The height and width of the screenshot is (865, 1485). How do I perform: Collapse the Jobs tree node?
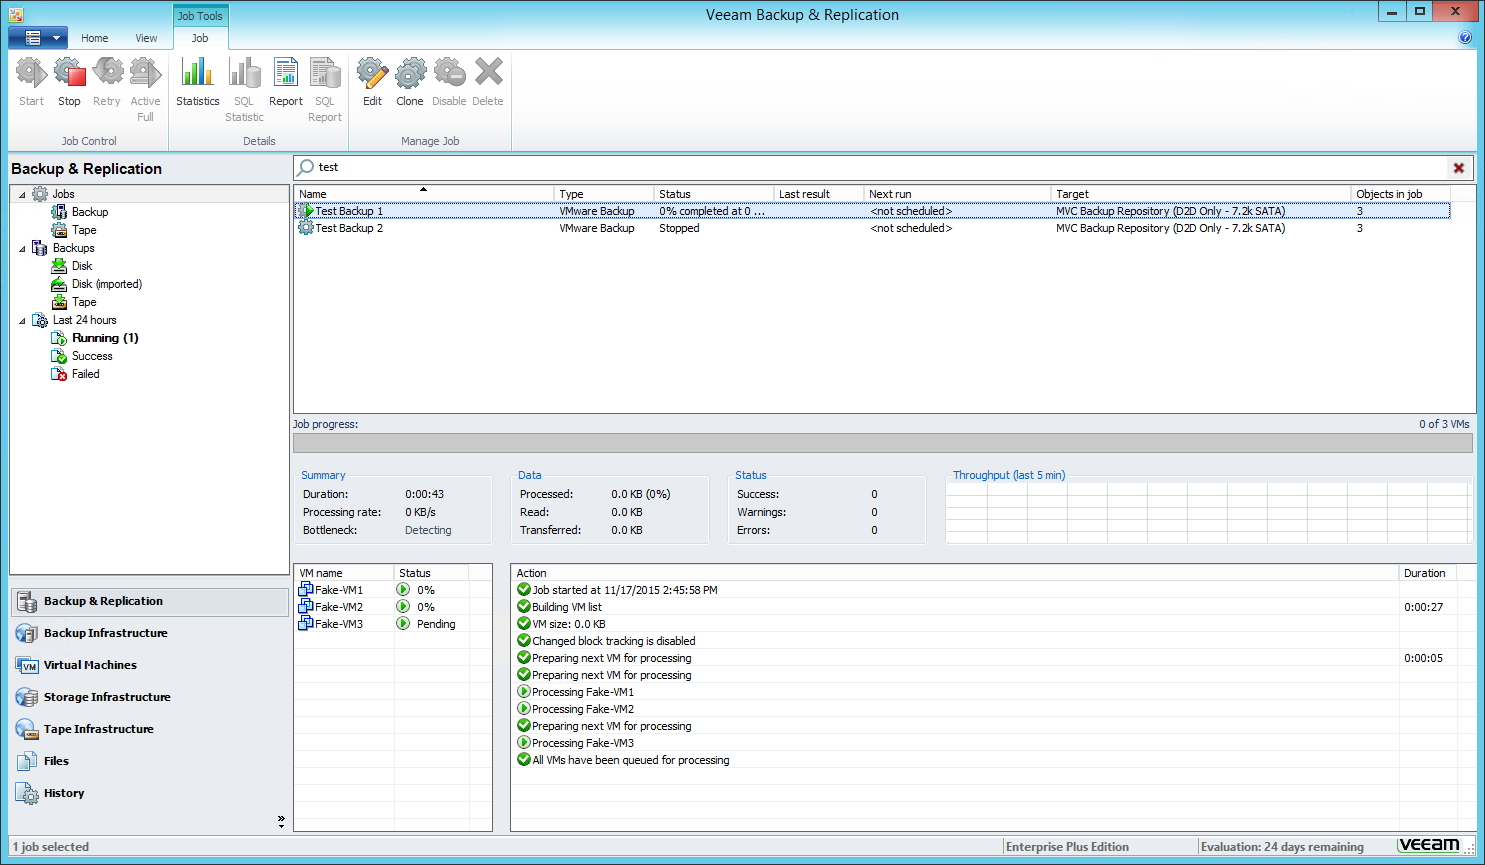click(22, 195)
